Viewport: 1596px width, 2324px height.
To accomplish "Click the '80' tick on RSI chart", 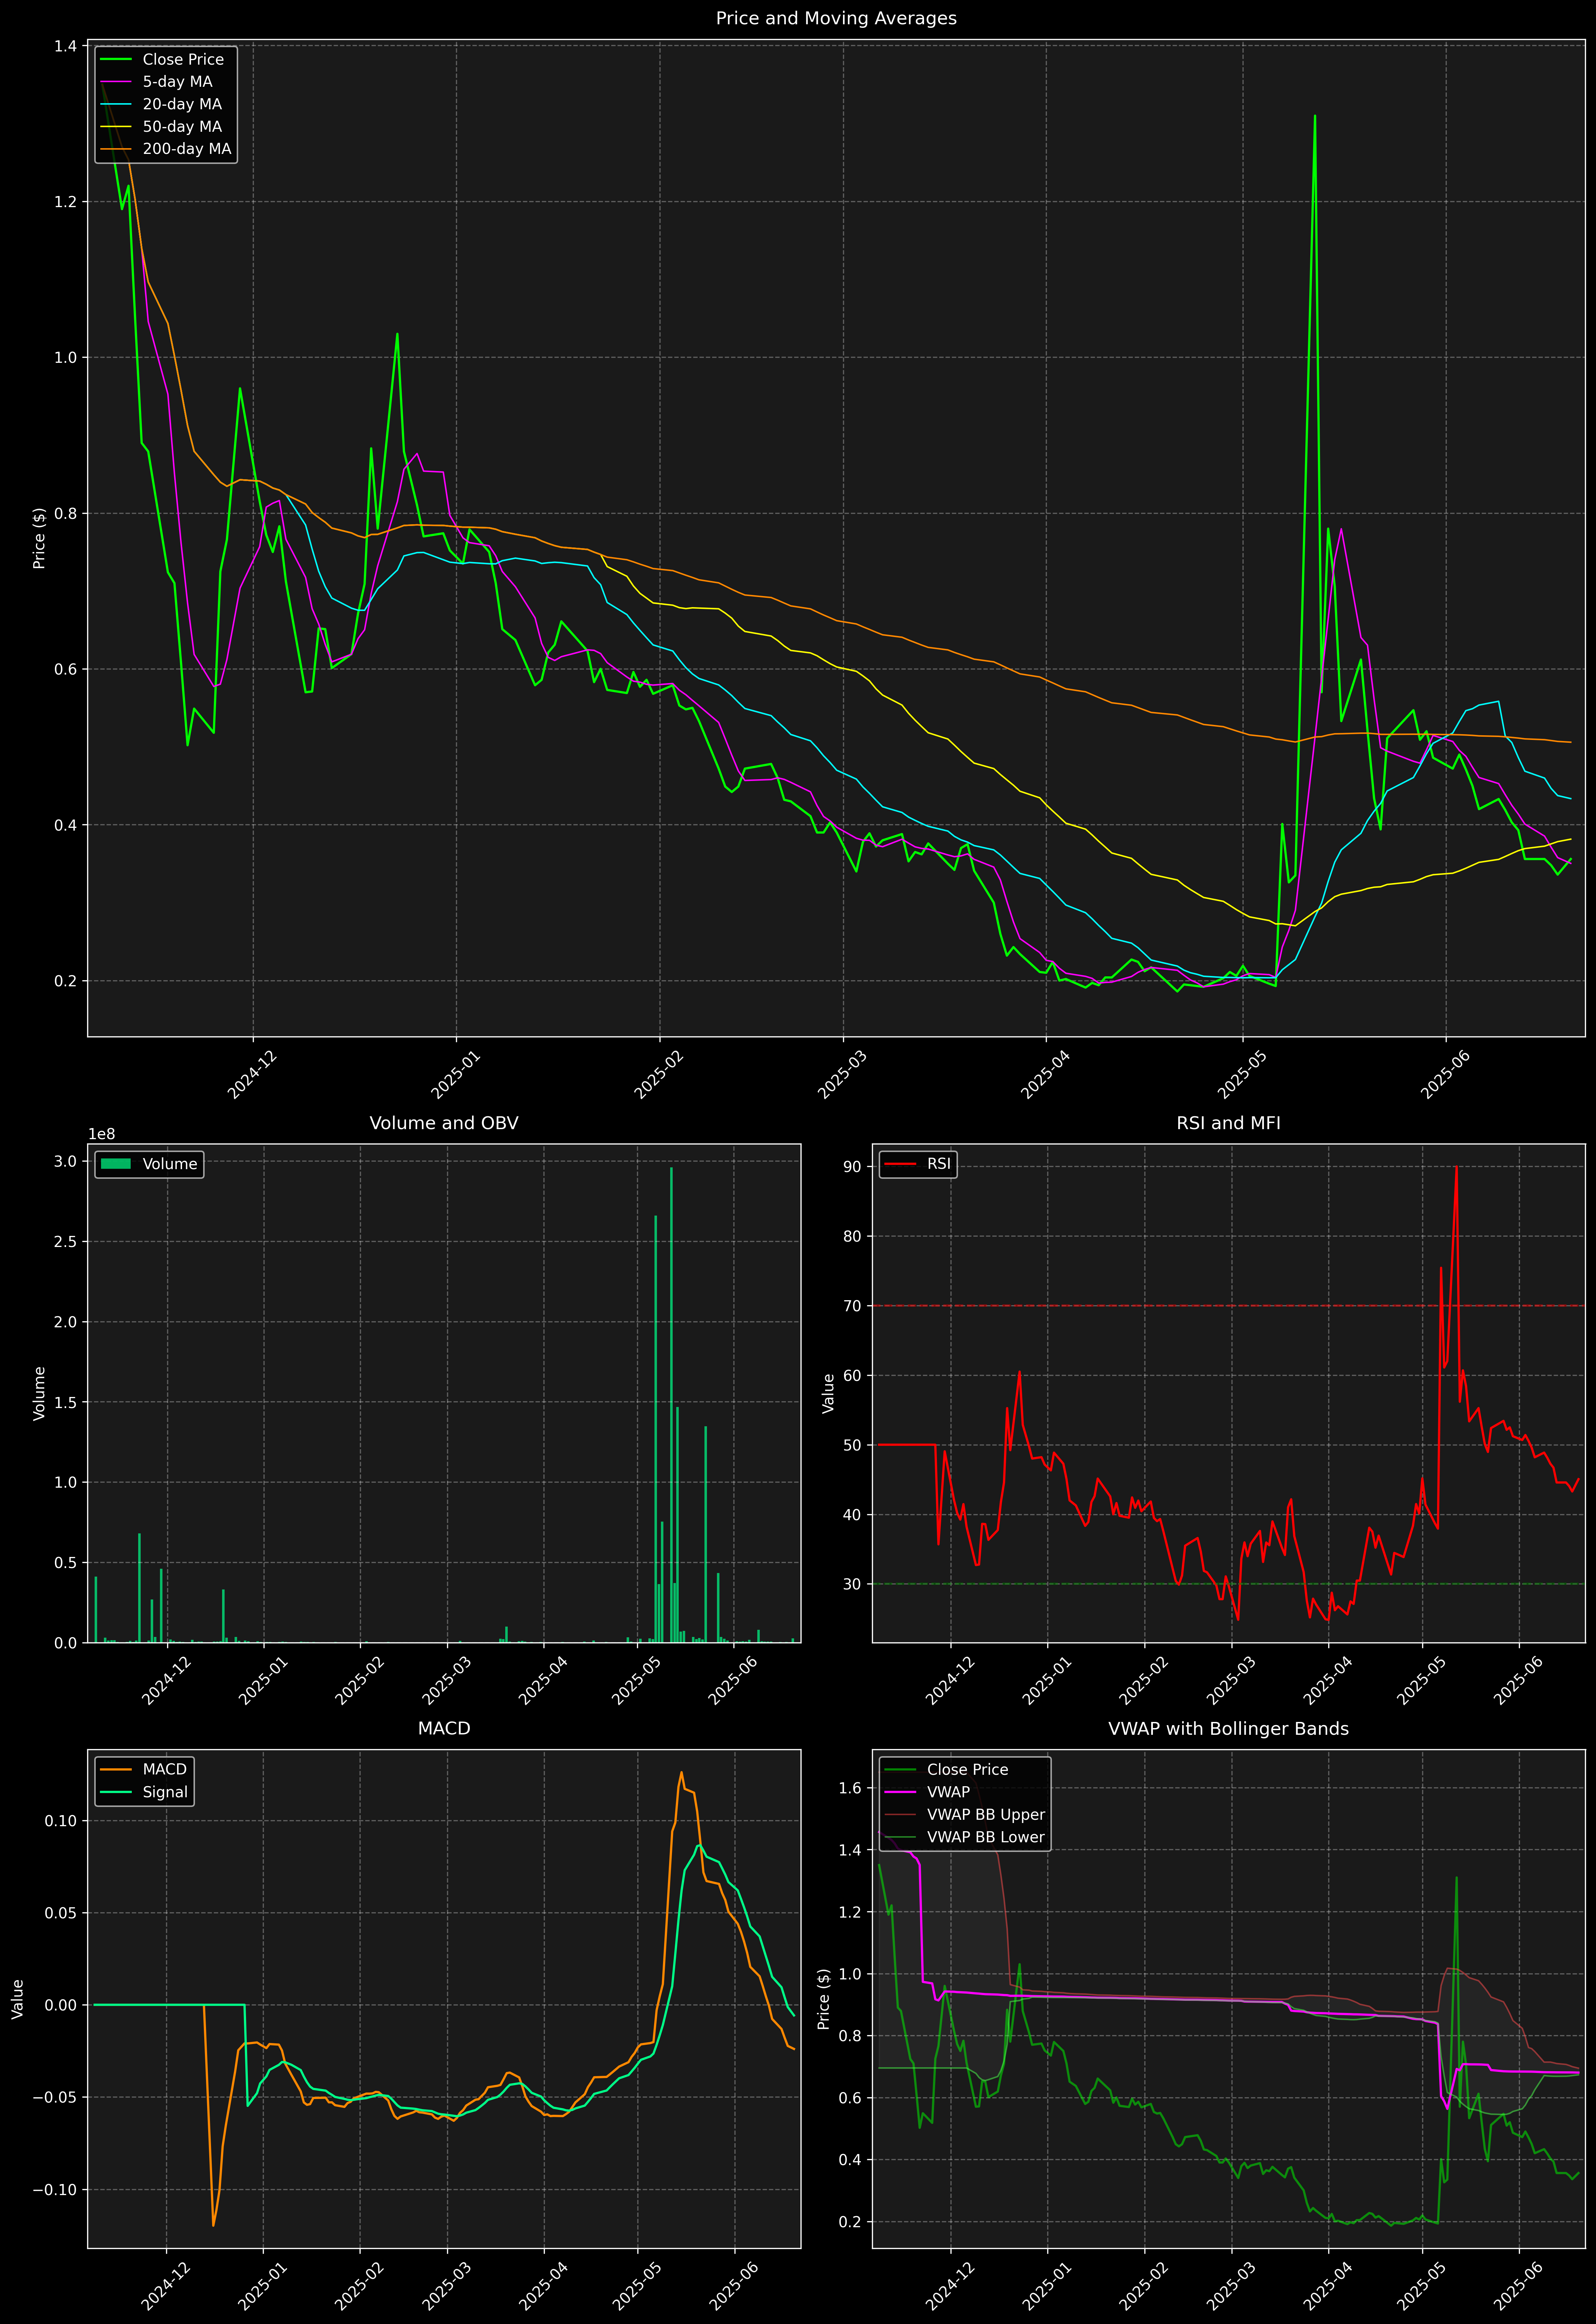I will tap(852, 1236).
